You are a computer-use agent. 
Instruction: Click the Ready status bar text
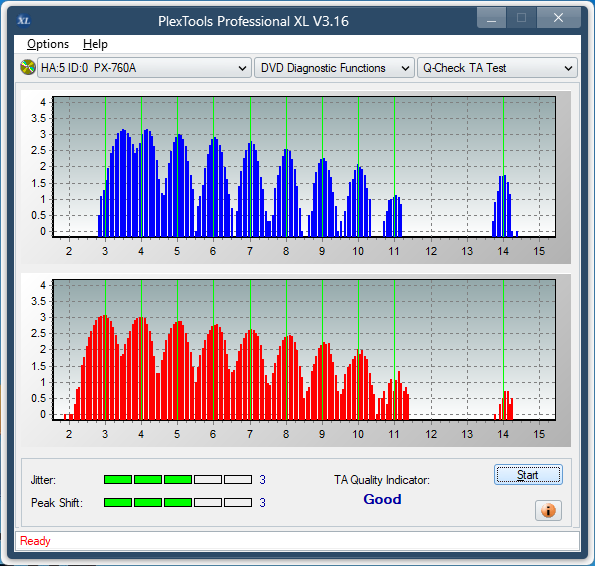coord(35,541)
